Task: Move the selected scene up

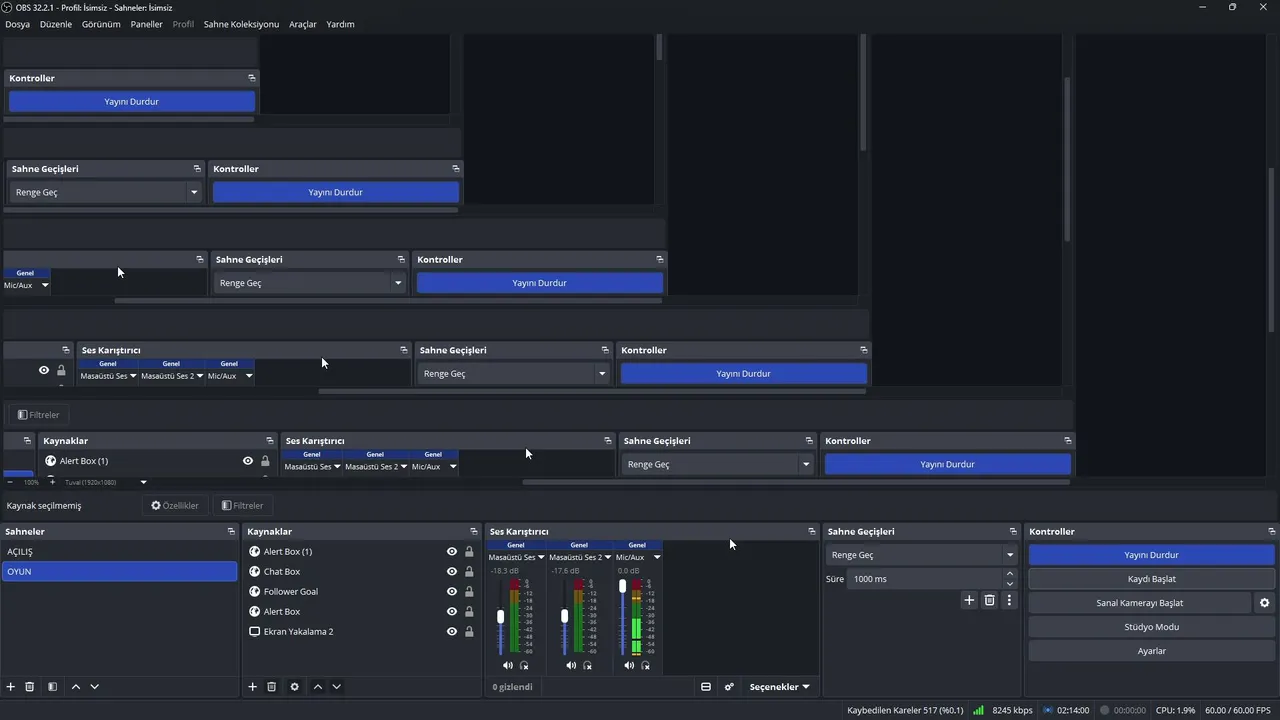Action: pos(76,687)
